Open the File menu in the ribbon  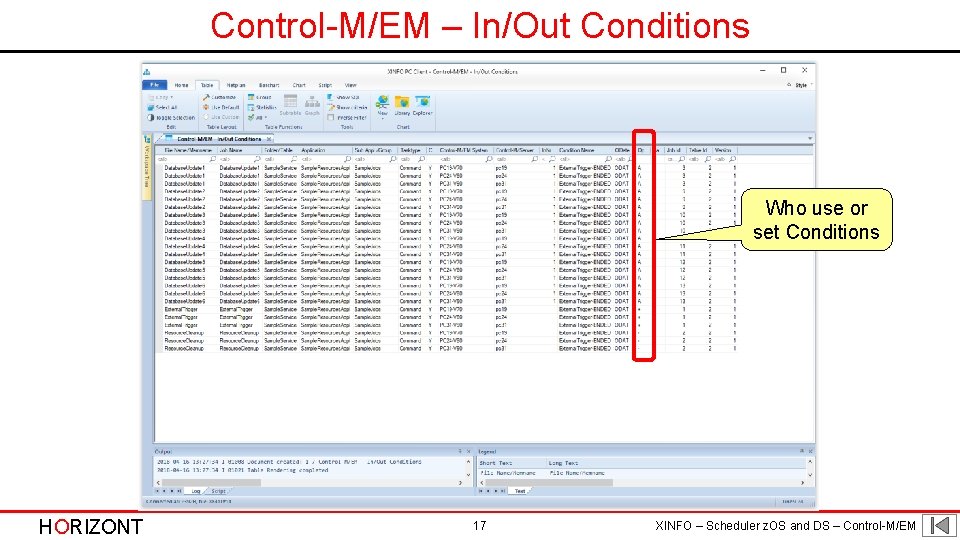coord(154,85)
